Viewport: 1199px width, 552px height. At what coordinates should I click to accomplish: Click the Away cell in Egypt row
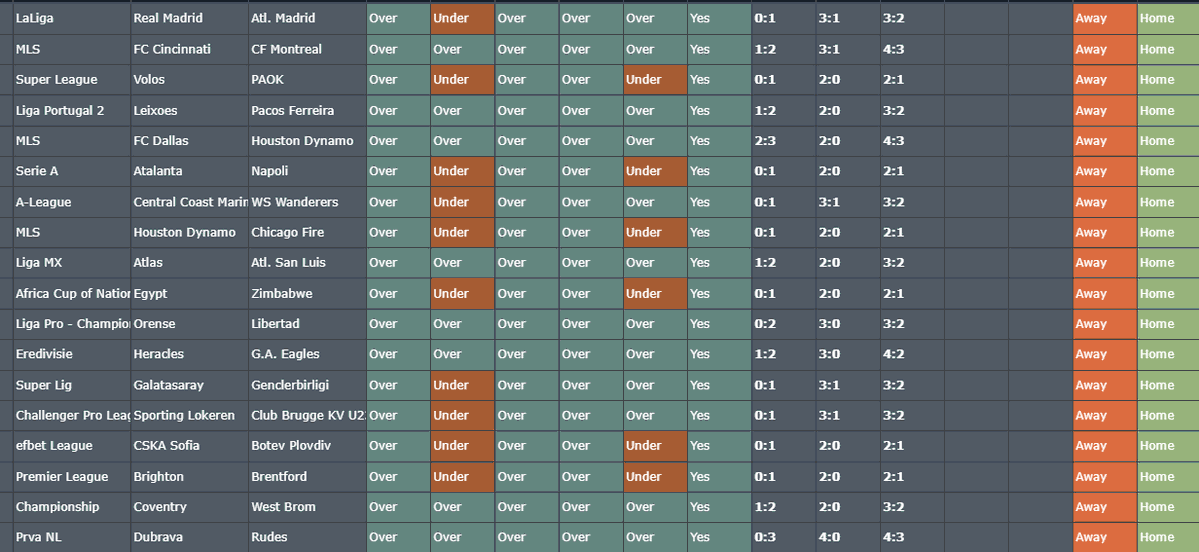click(1105, 294)
